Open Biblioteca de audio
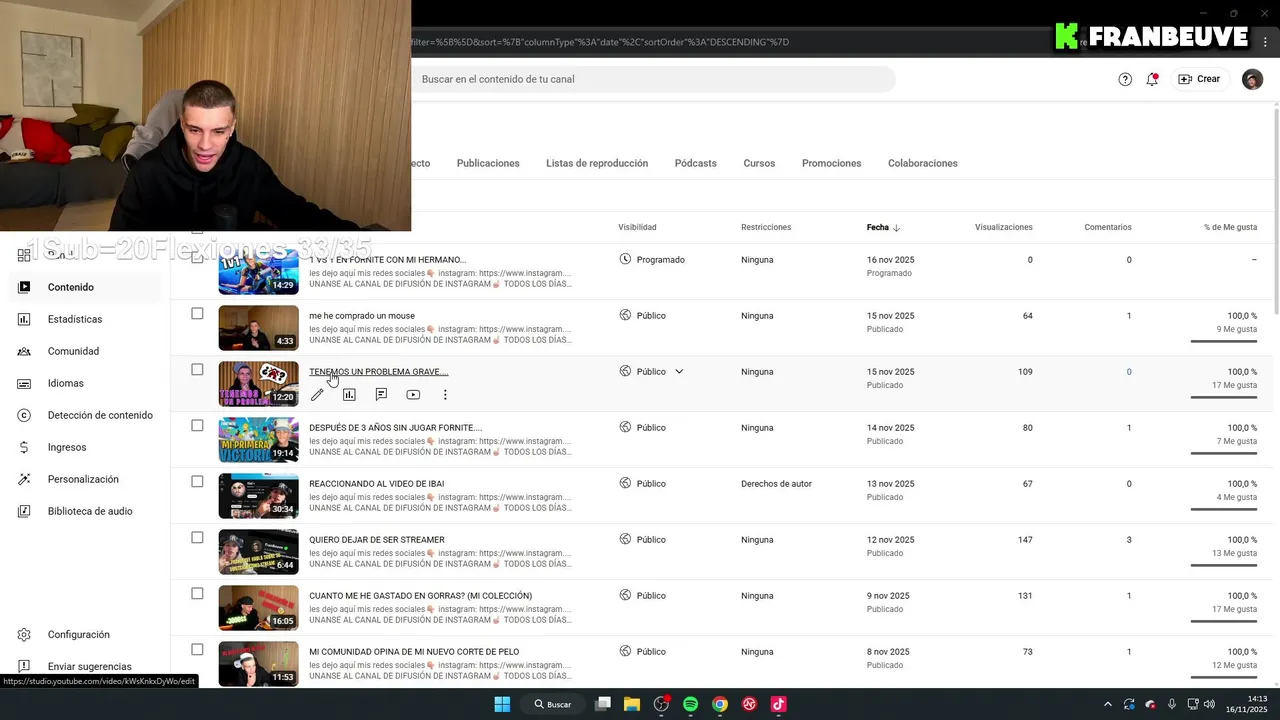Screen dimensions: 1280x720 pos(90,511)
